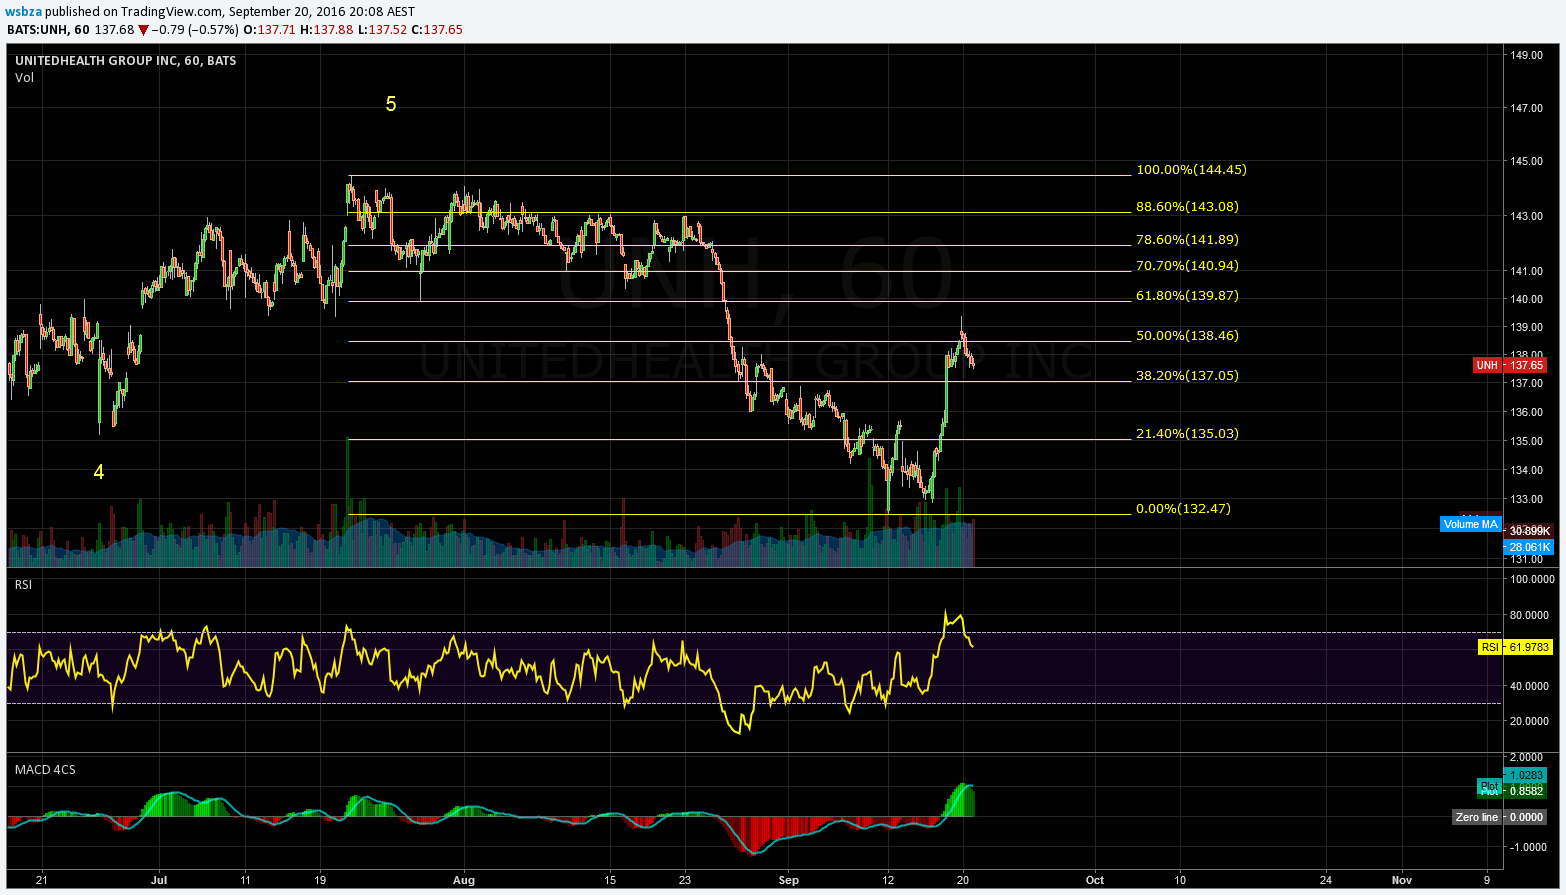Click Sep on the time axis
Viewport: 1566px width, 895px height.
789,880
